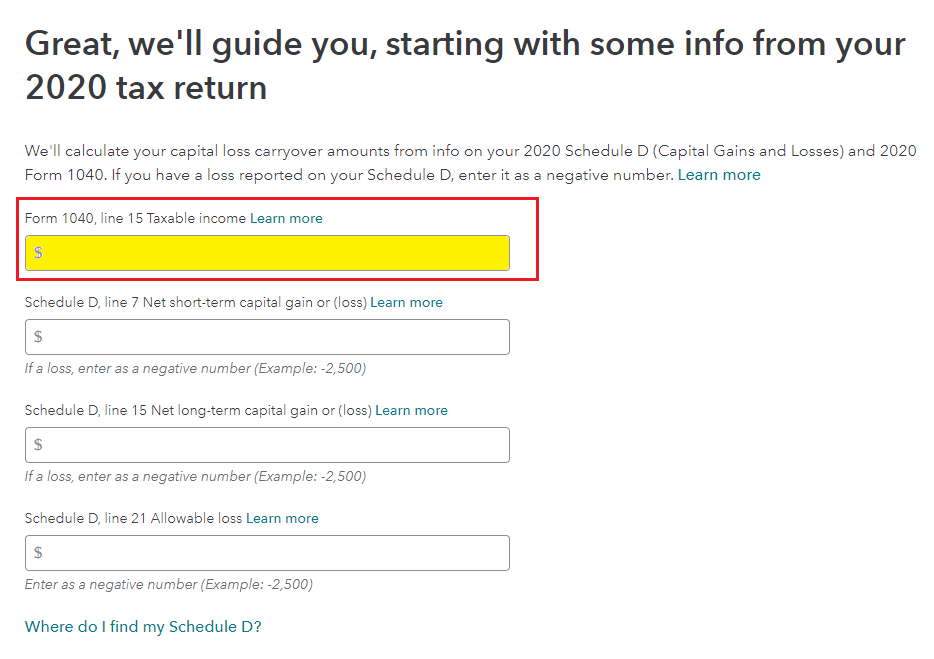Open Learn more for Net short-term capital gain

pos(406,302)
